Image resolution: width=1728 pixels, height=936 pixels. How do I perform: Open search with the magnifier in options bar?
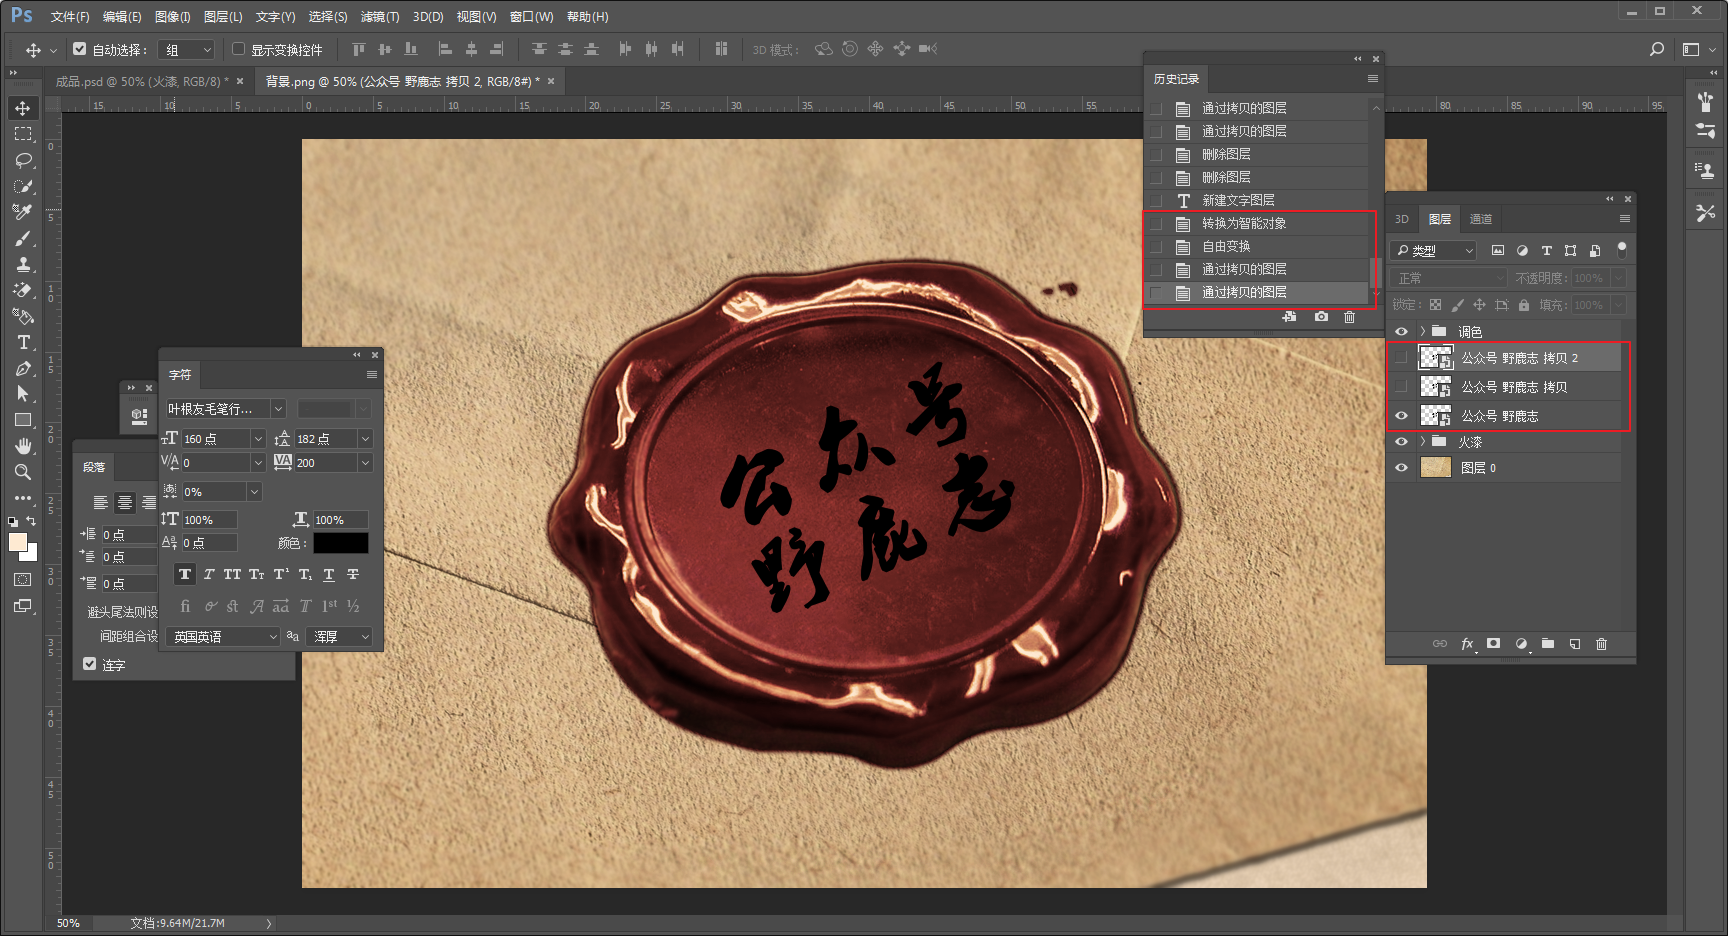coord(1657,49)
